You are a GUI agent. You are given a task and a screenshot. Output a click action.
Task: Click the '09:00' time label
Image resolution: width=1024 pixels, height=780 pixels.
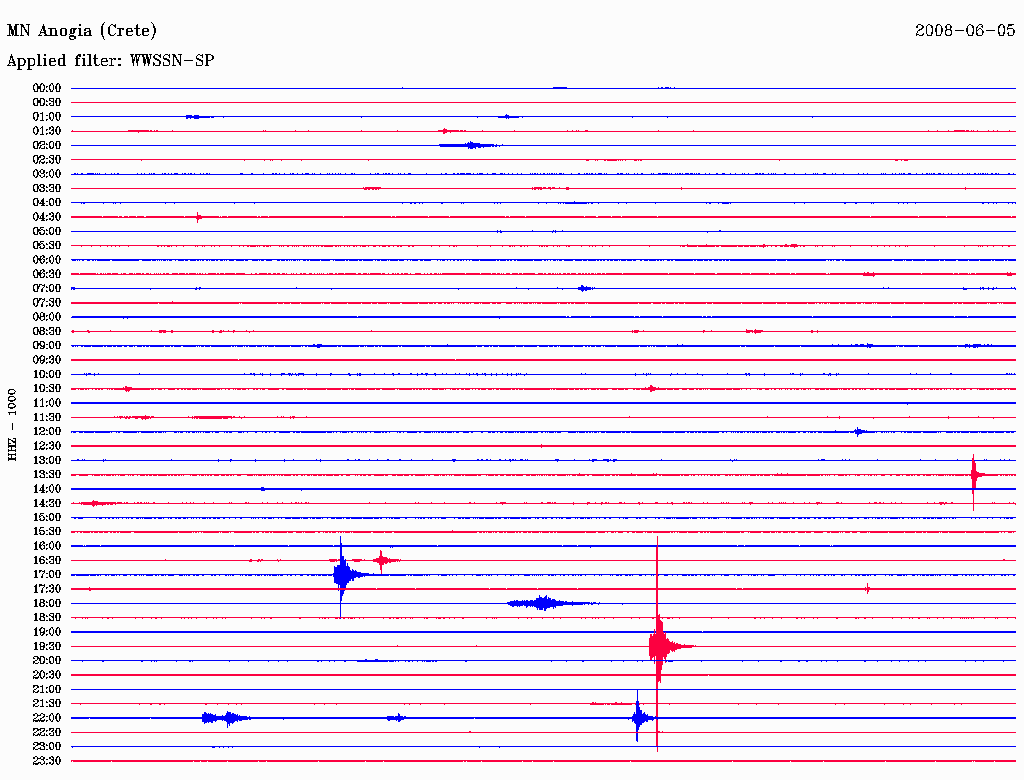(47, 346)
